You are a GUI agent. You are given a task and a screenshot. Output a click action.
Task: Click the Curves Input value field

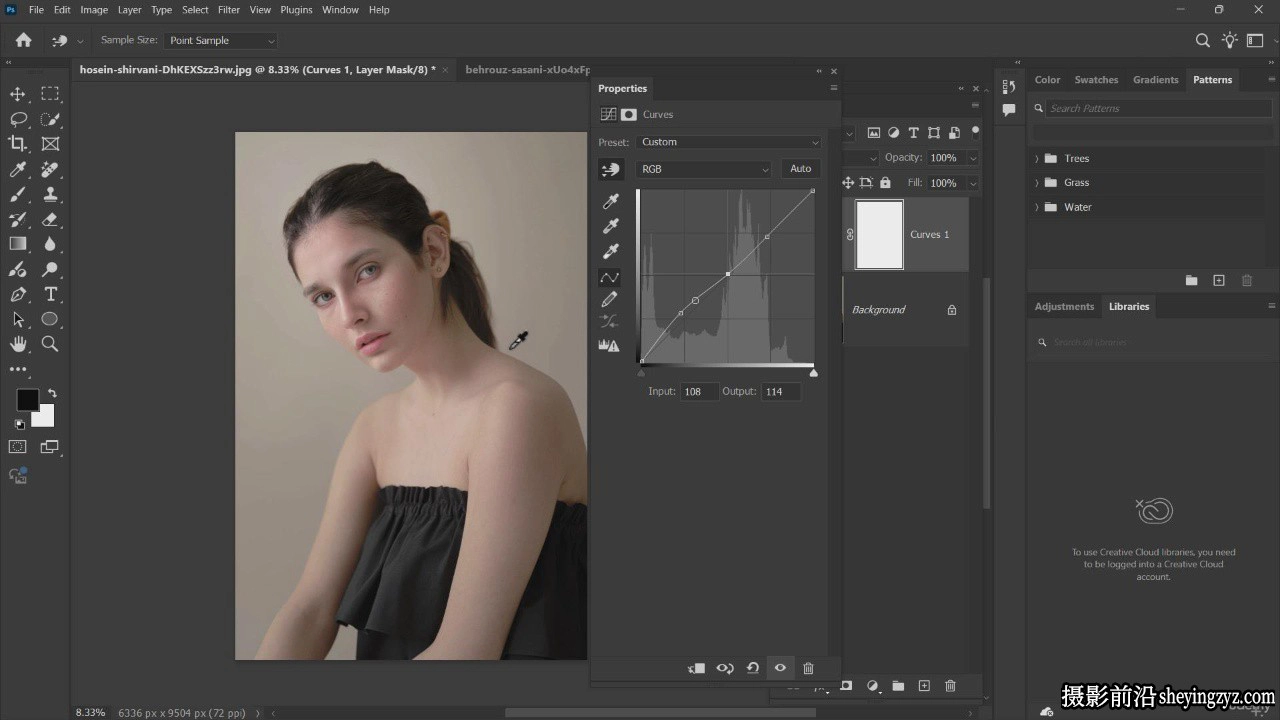[x=699, y=392]
